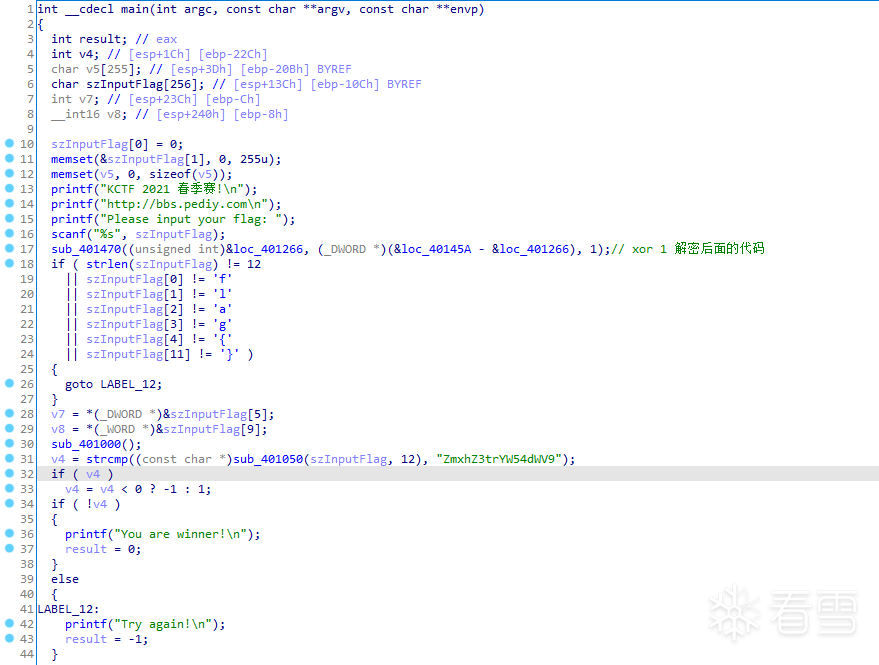
Task: Click memset(v5, 0, sizeof(v5)) on line 12
Action: pyautogui.click(x=141, y=174)
